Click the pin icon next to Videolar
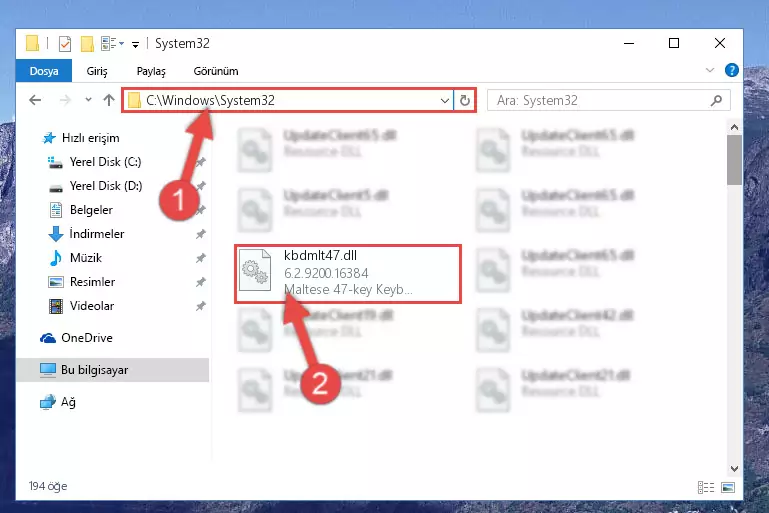Image resolution: width=769 pixels, height=513 pixels. click(201, 306)
